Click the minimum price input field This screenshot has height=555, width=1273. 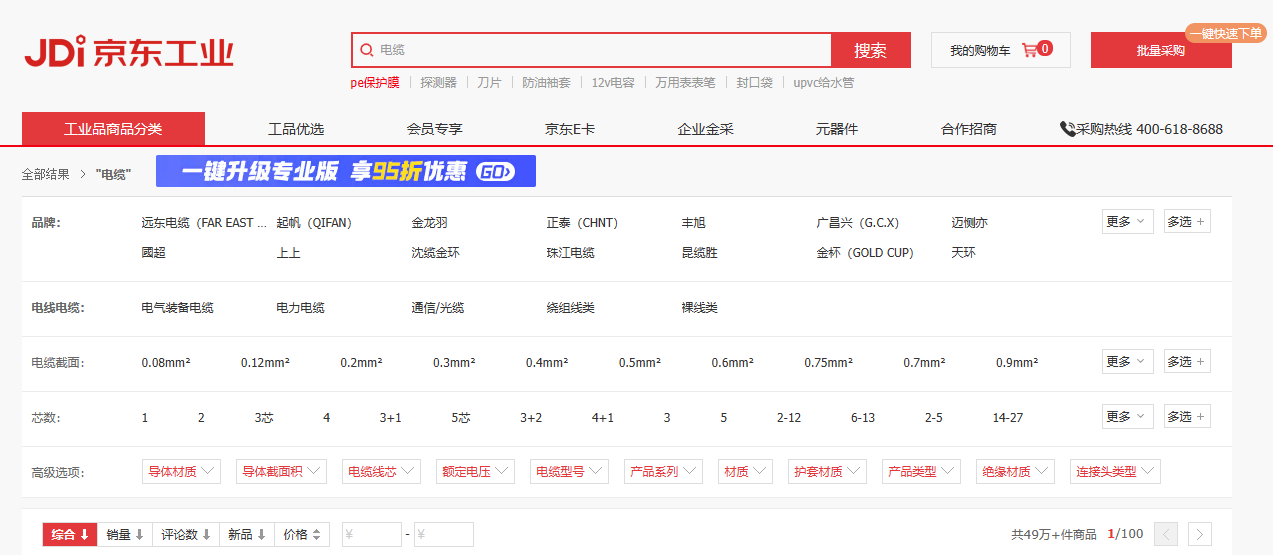pos(372,535)
